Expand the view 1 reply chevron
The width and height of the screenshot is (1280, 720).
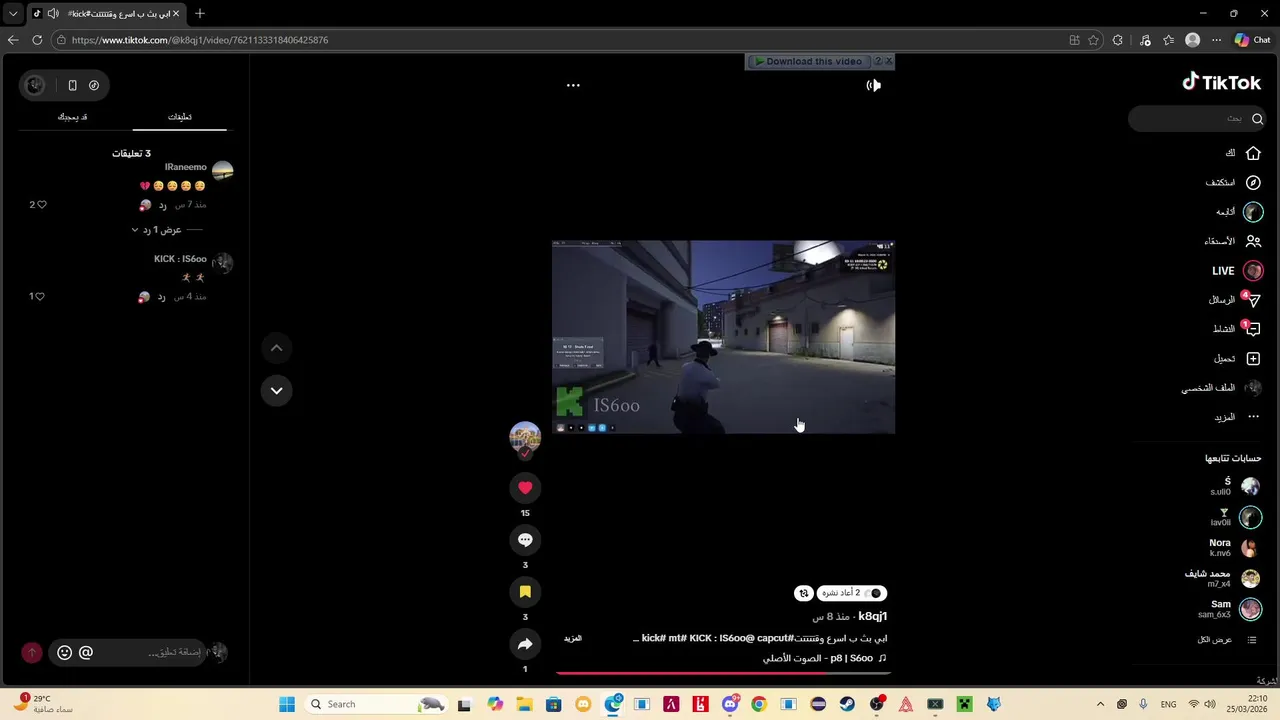[x=156, y=230]
